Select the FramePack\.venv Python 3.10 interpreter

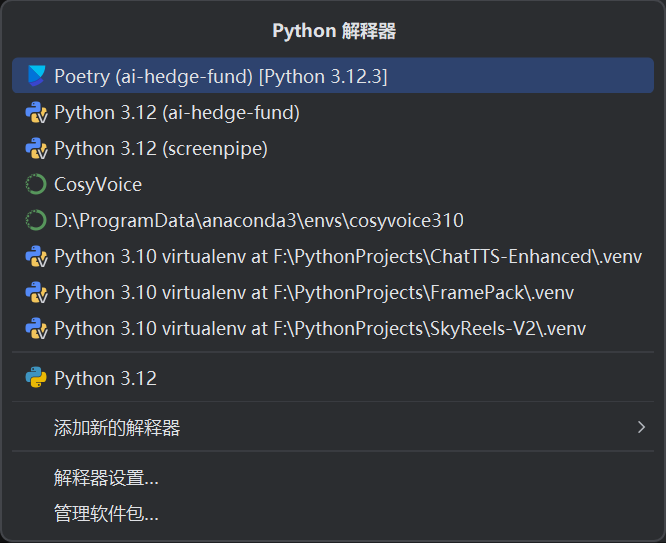tap(333, 293)
